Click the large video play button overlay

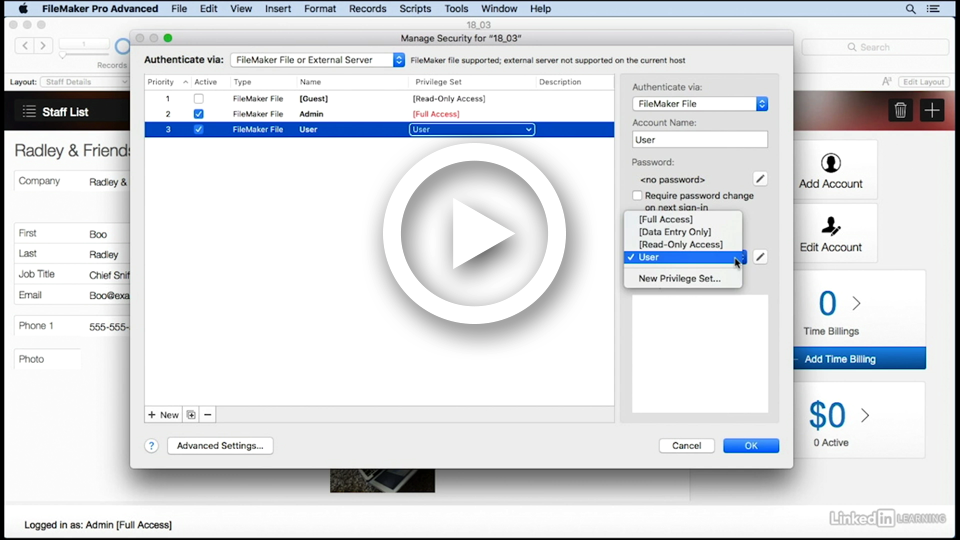pyautogui.click(x=474, y=233)
